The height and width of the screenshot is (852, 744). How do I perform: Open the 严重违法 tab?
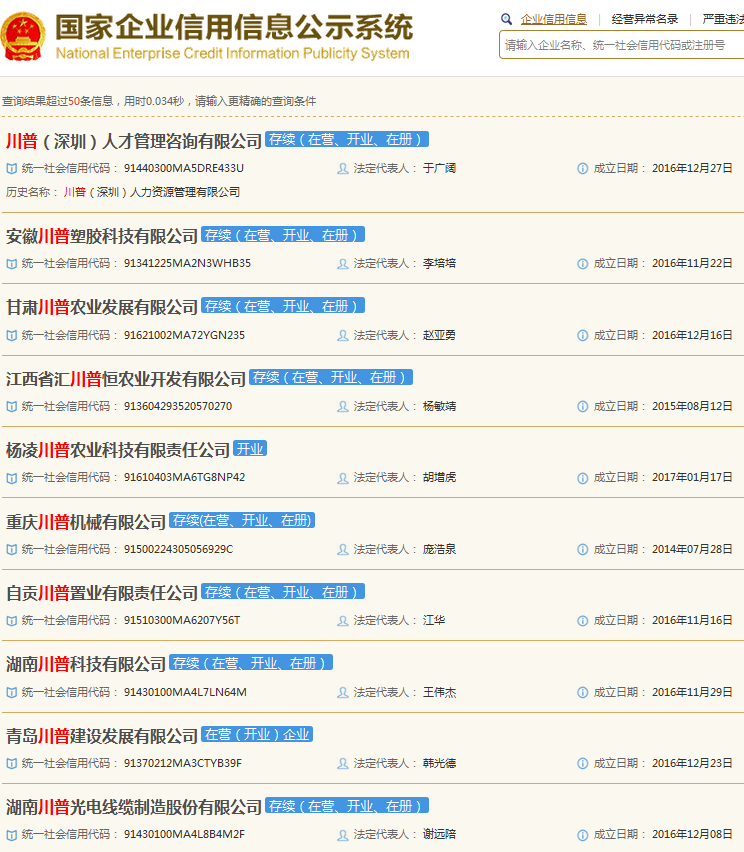point(723,19)
